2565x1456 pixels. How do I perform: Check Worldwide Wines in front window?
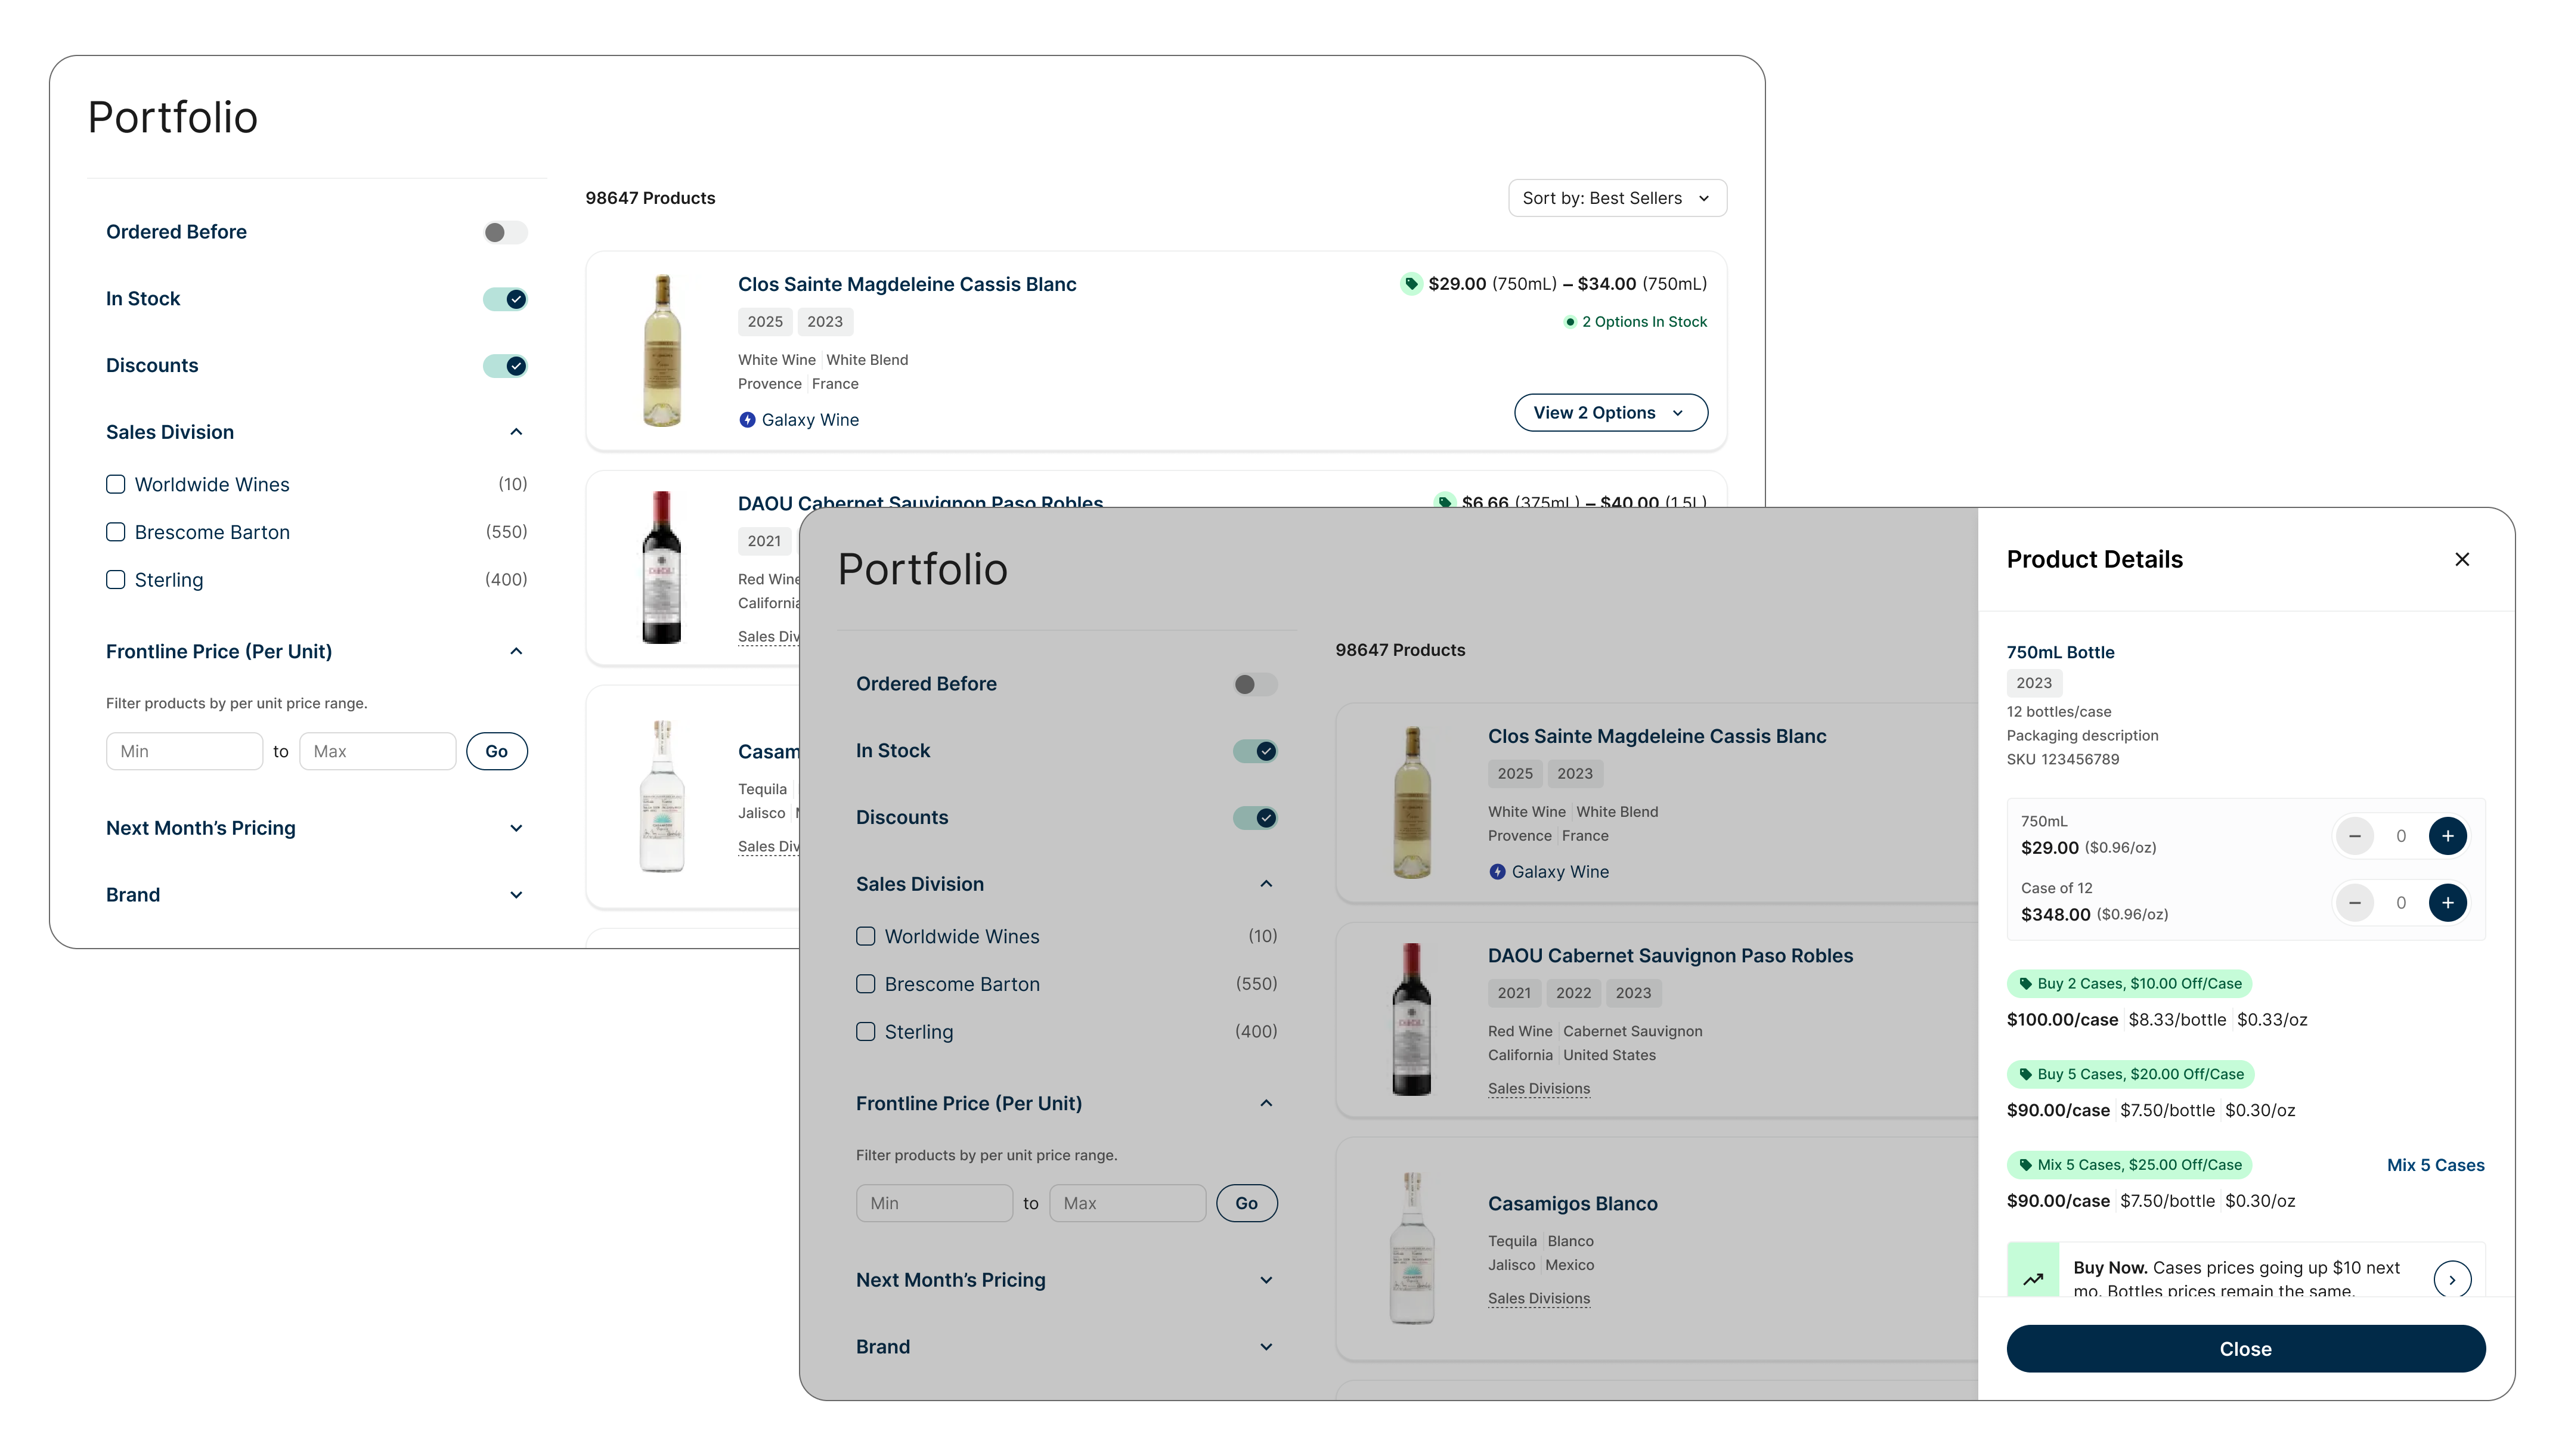866,937
